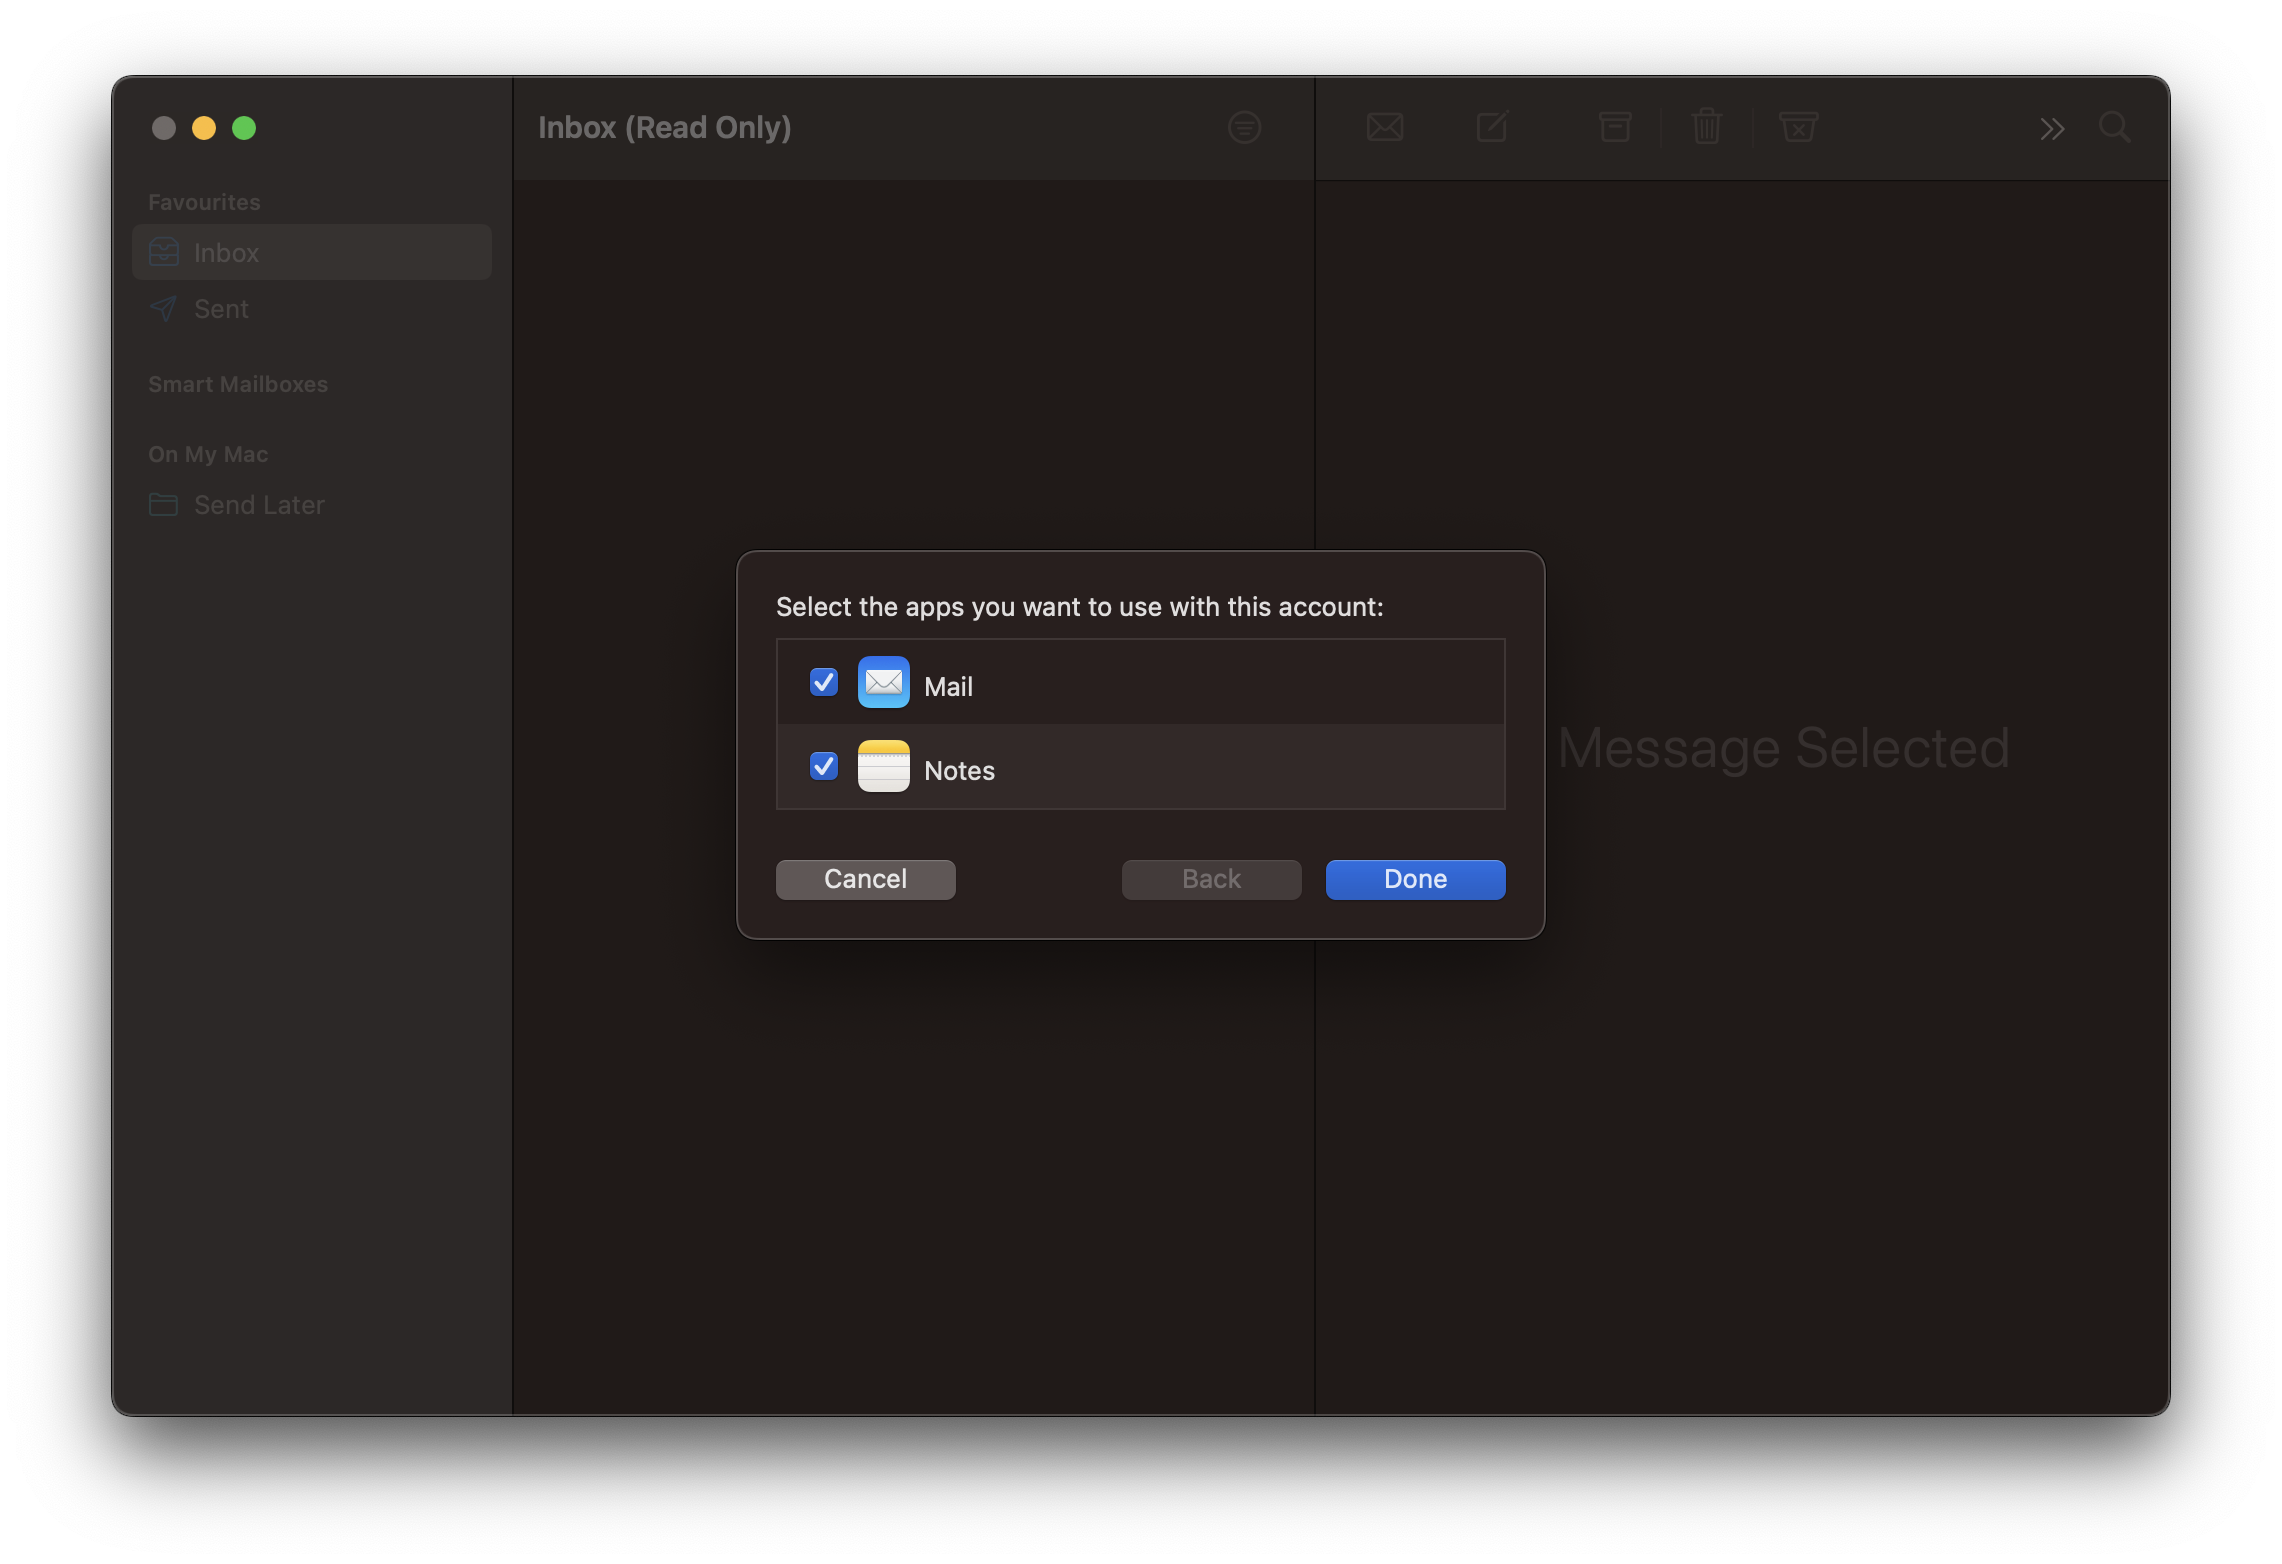Click the Get Mail envelope icon
2282x1564 pixels.
(1384, 127)
